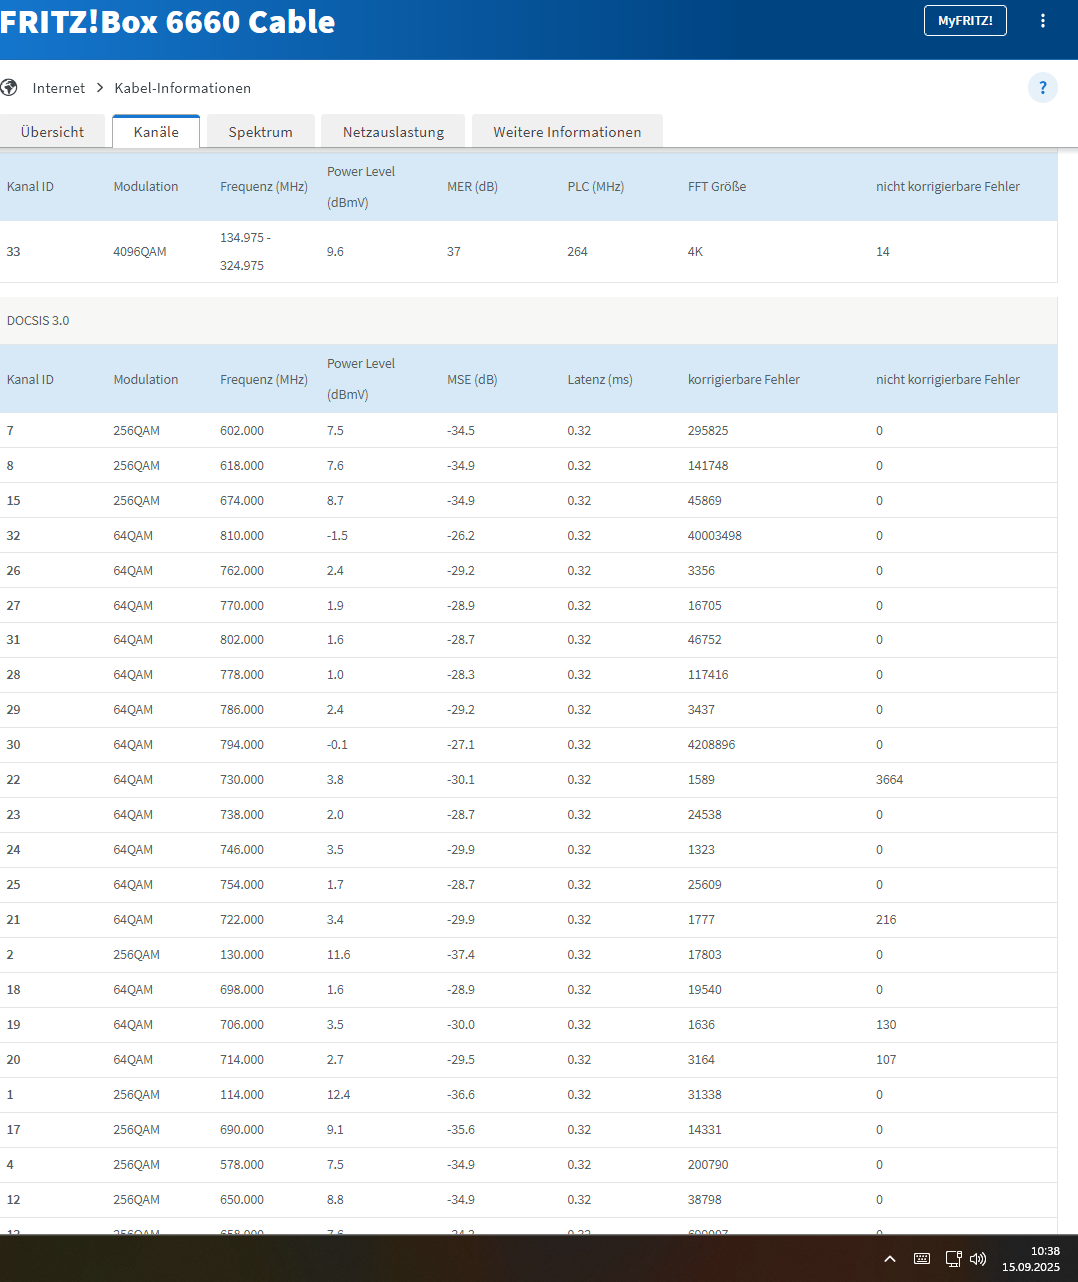1078x1282 pixels.
Task: Switch to the Übersicht tab
Action: [52, 132]
